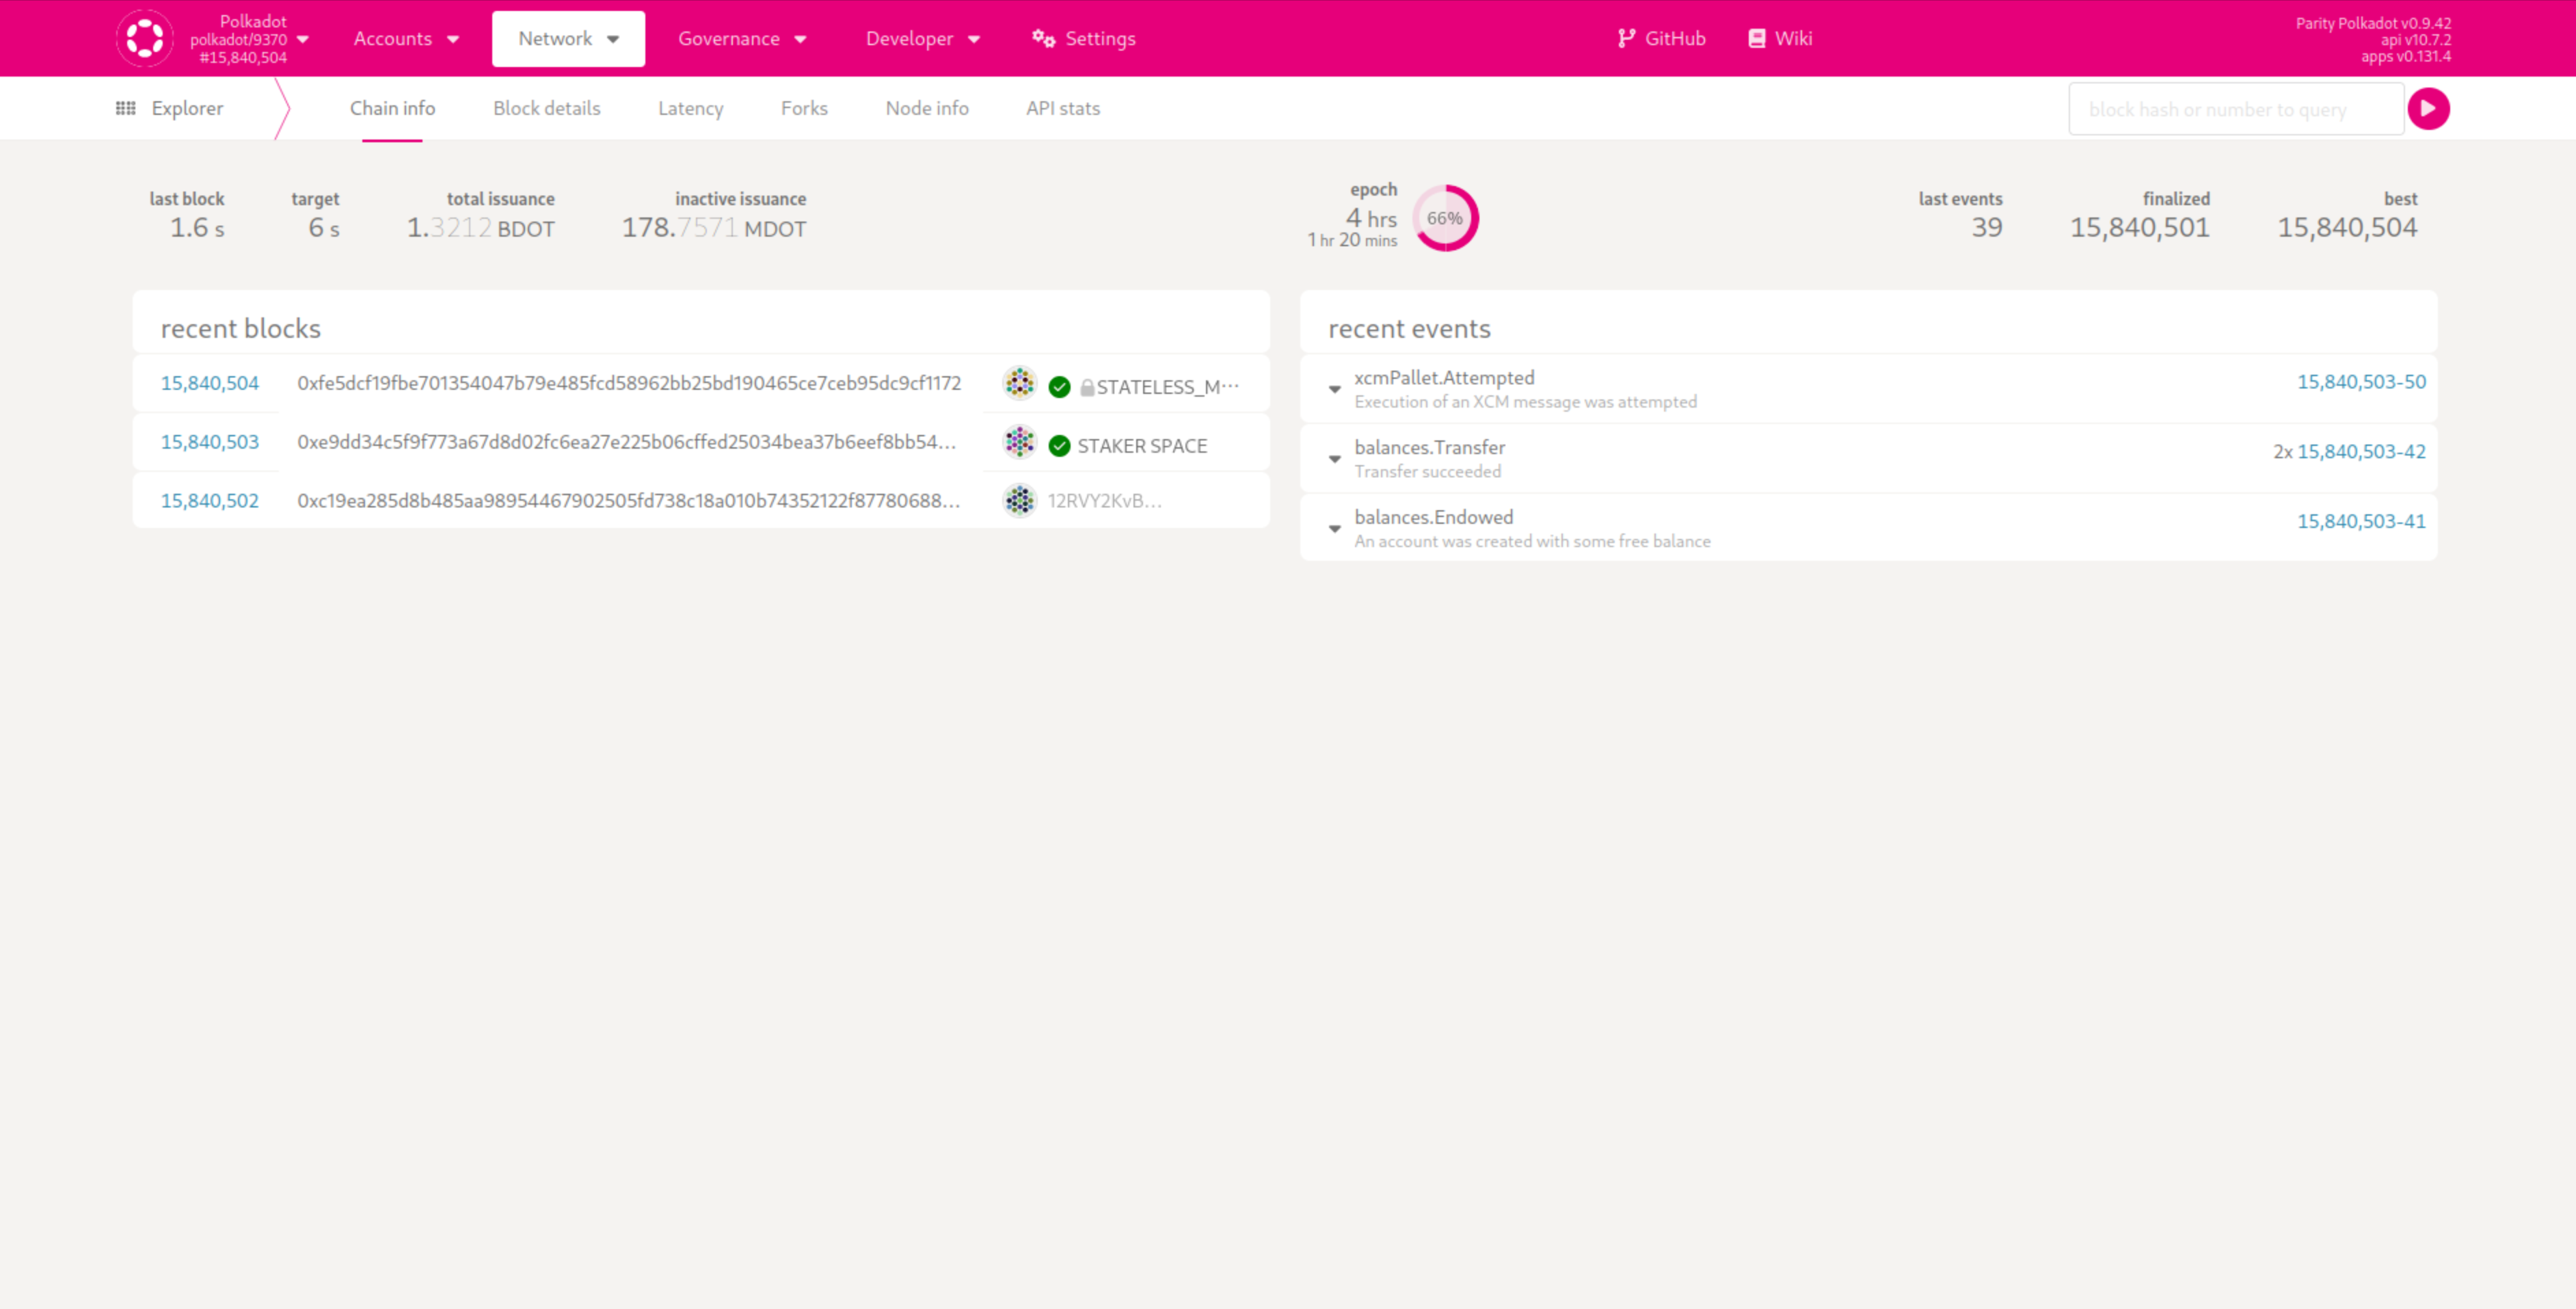Expand the balances.Endowed event
This screenshot has height=1309, width=2576.
pos(1334,529)
